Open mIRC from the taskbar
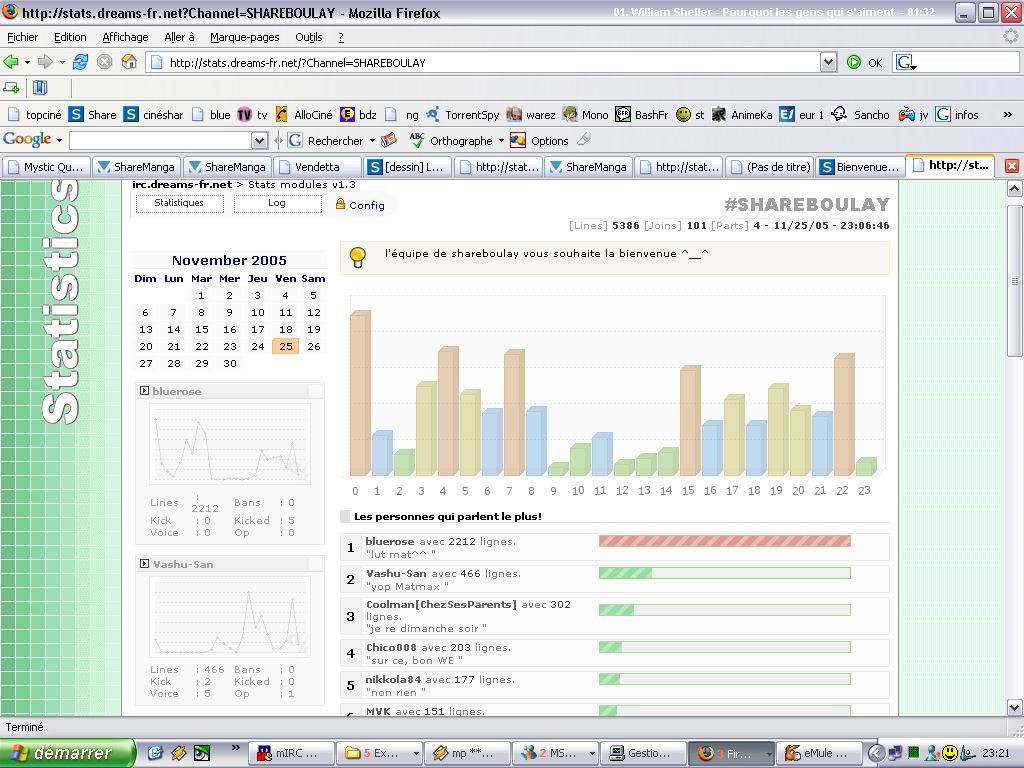The height and width of the screenshot is (768, 1024). [291, 753]
